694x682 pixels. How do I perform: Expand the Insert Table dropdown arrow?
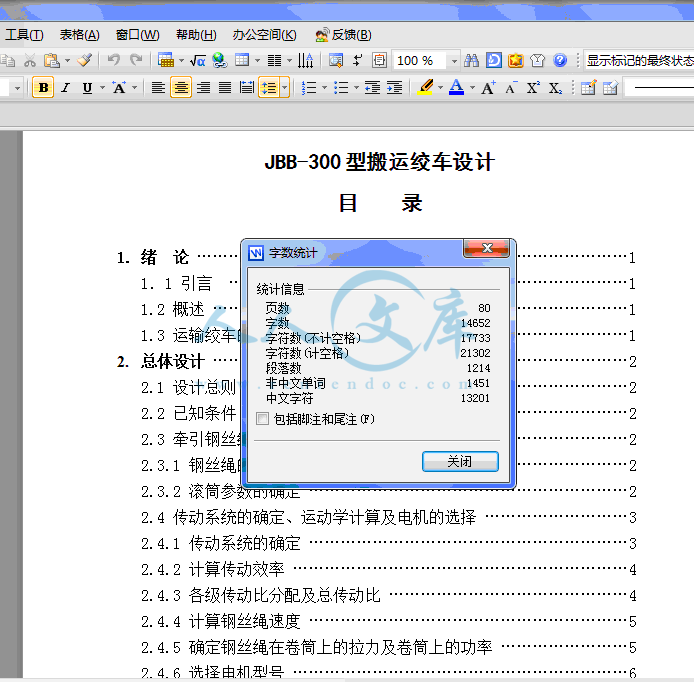point(181,61)
